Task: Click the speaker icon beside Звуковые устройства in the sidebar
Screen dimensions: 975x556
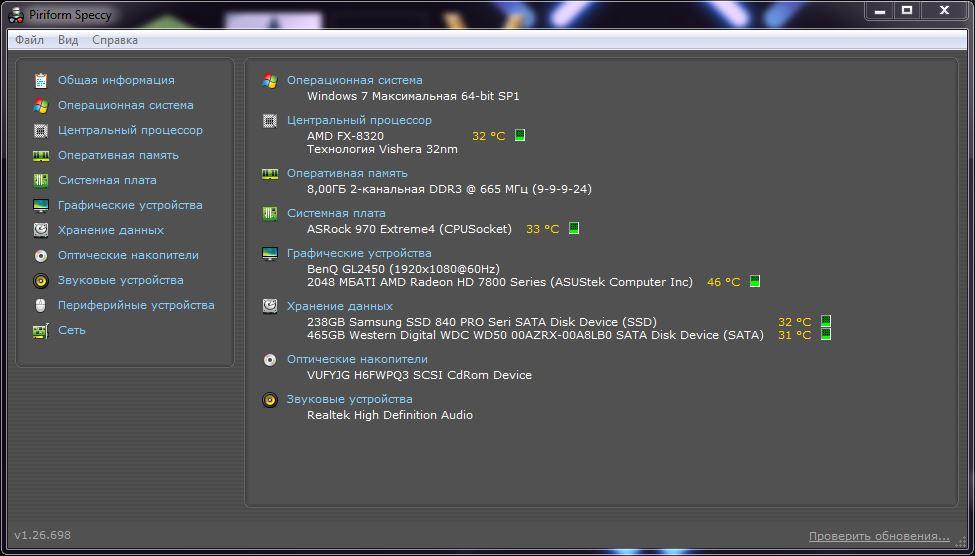Action: (41, 280)
